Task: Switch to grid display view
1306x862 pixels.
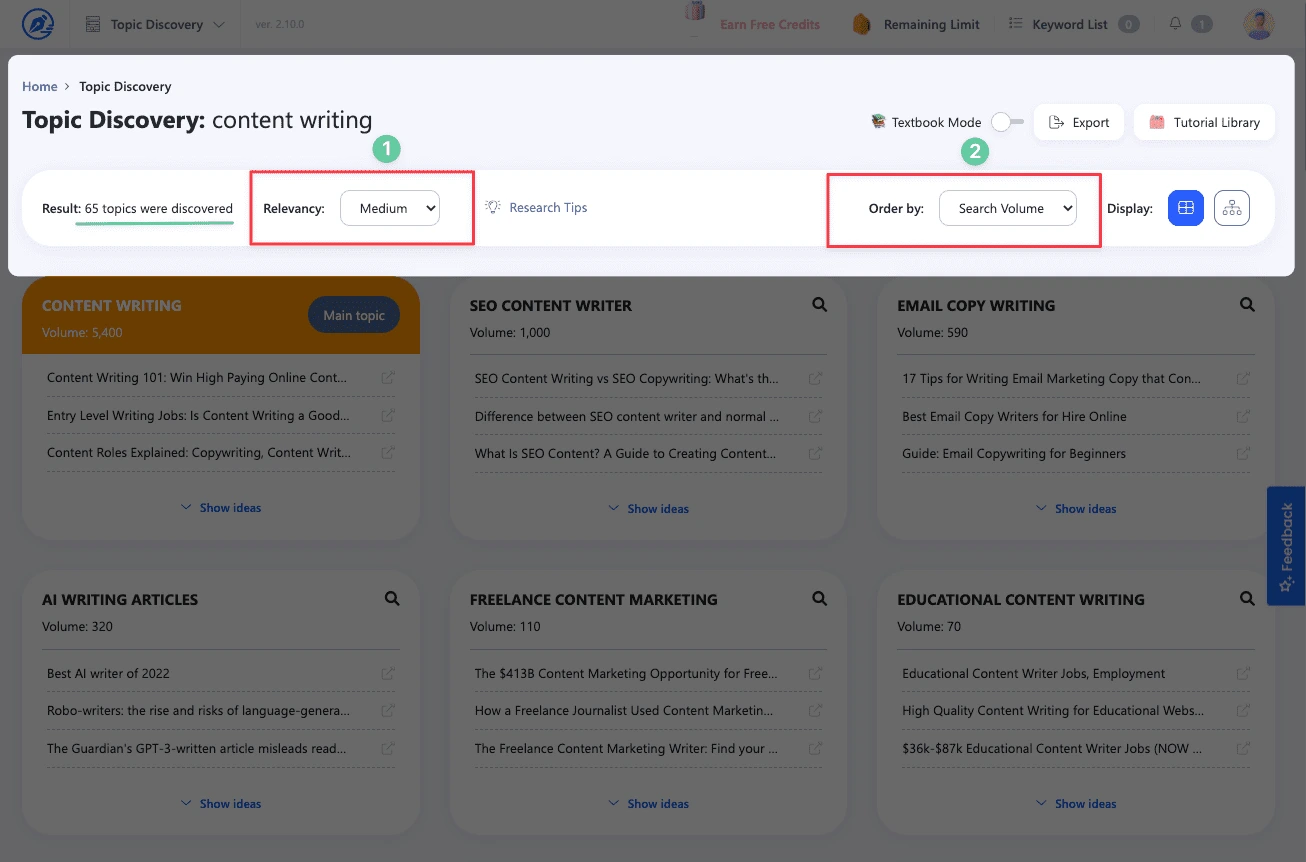Action: pos(1186,208)
